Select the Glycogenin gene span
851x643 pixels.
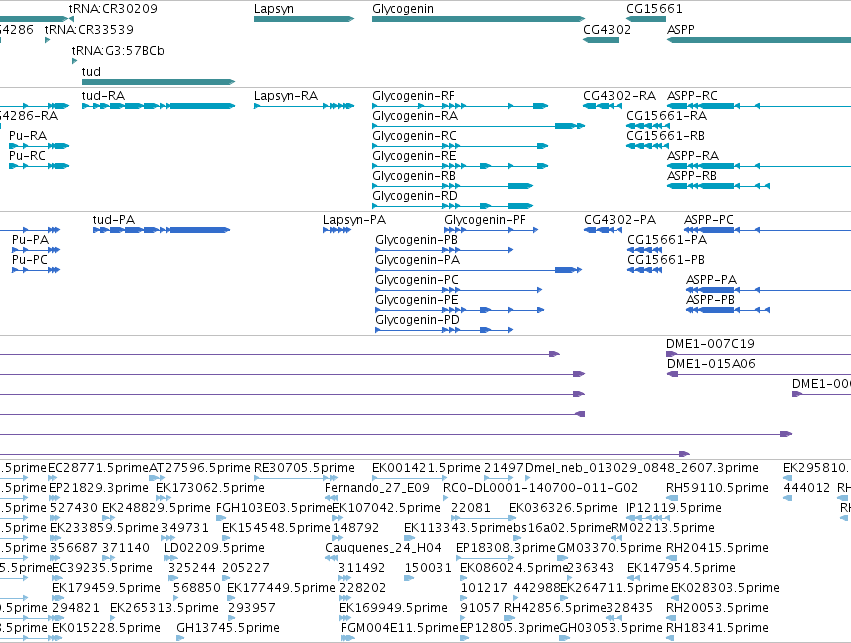pyautogui.click(x=478, y=19)
